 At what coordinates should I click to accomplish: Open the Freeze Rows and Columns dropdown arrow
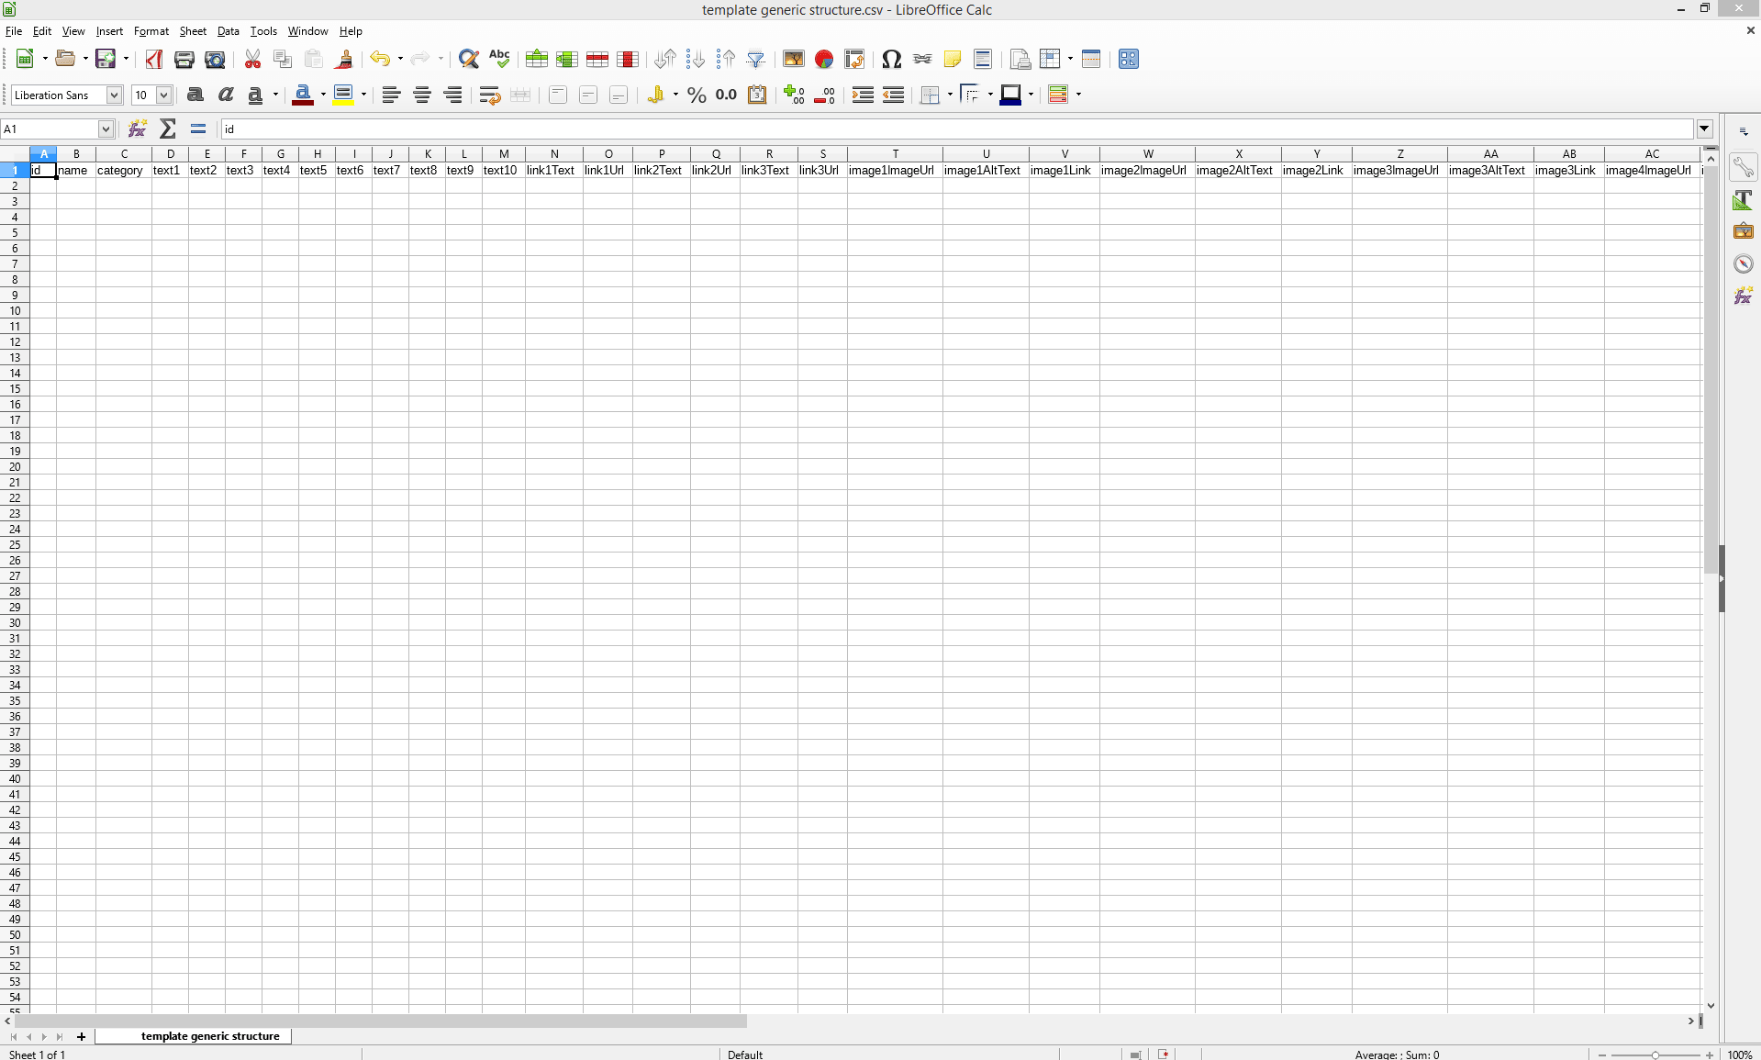click(1070, 59)
